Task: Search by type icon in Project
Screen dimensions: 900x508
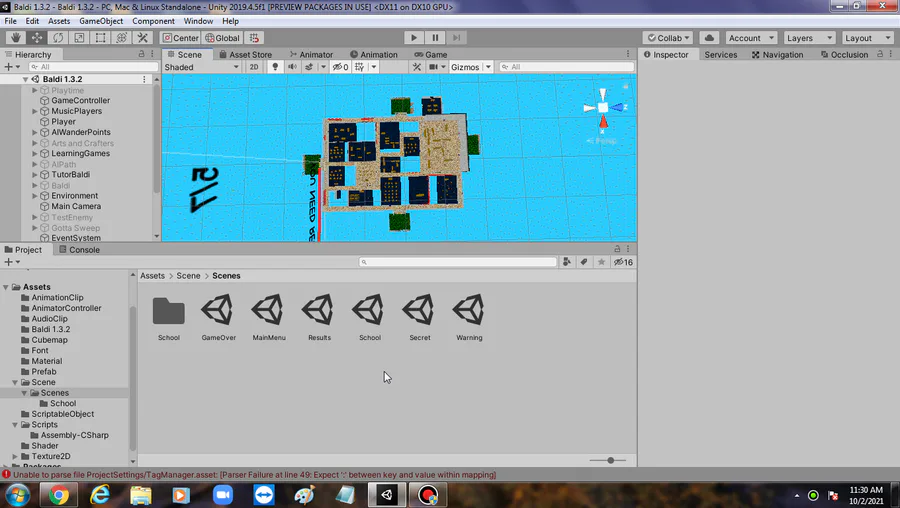Action: (x=567, y=262)
